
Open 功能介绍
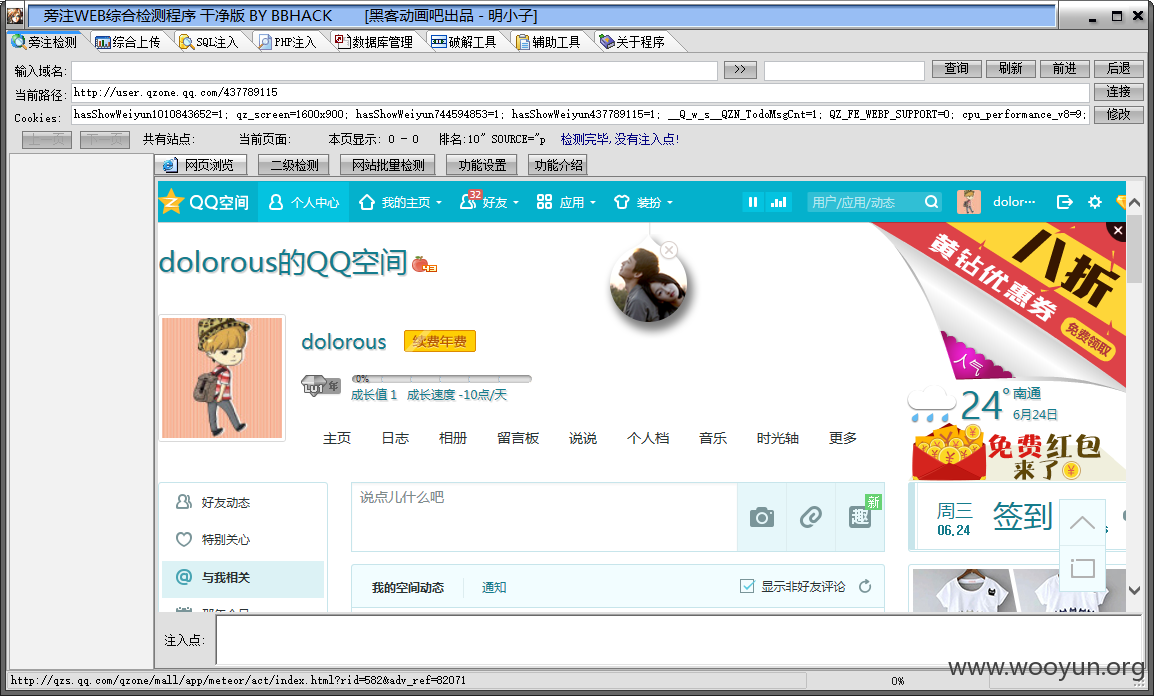tap(558, 165)
